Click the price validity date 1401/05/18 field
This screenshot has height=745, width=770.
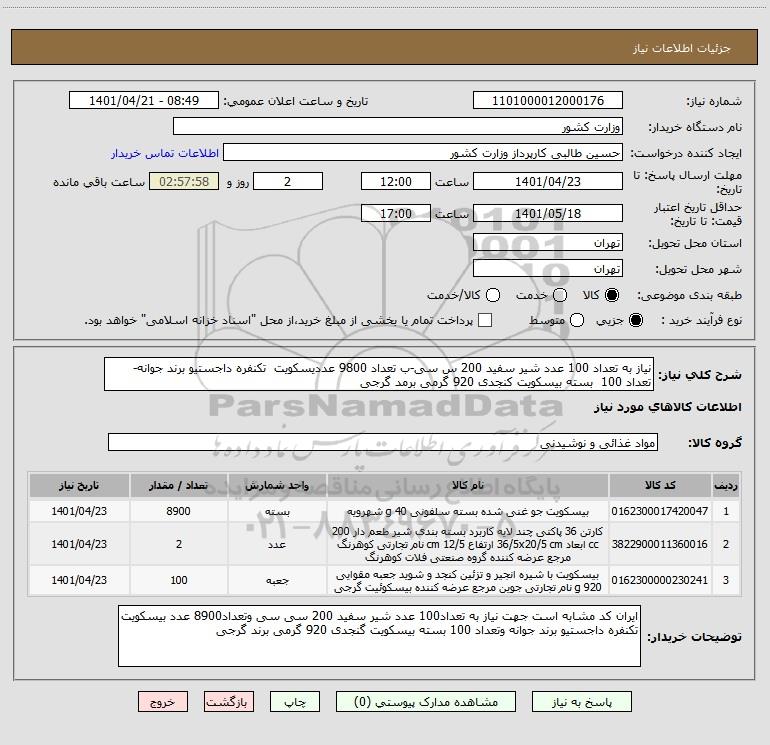(548, 213)
